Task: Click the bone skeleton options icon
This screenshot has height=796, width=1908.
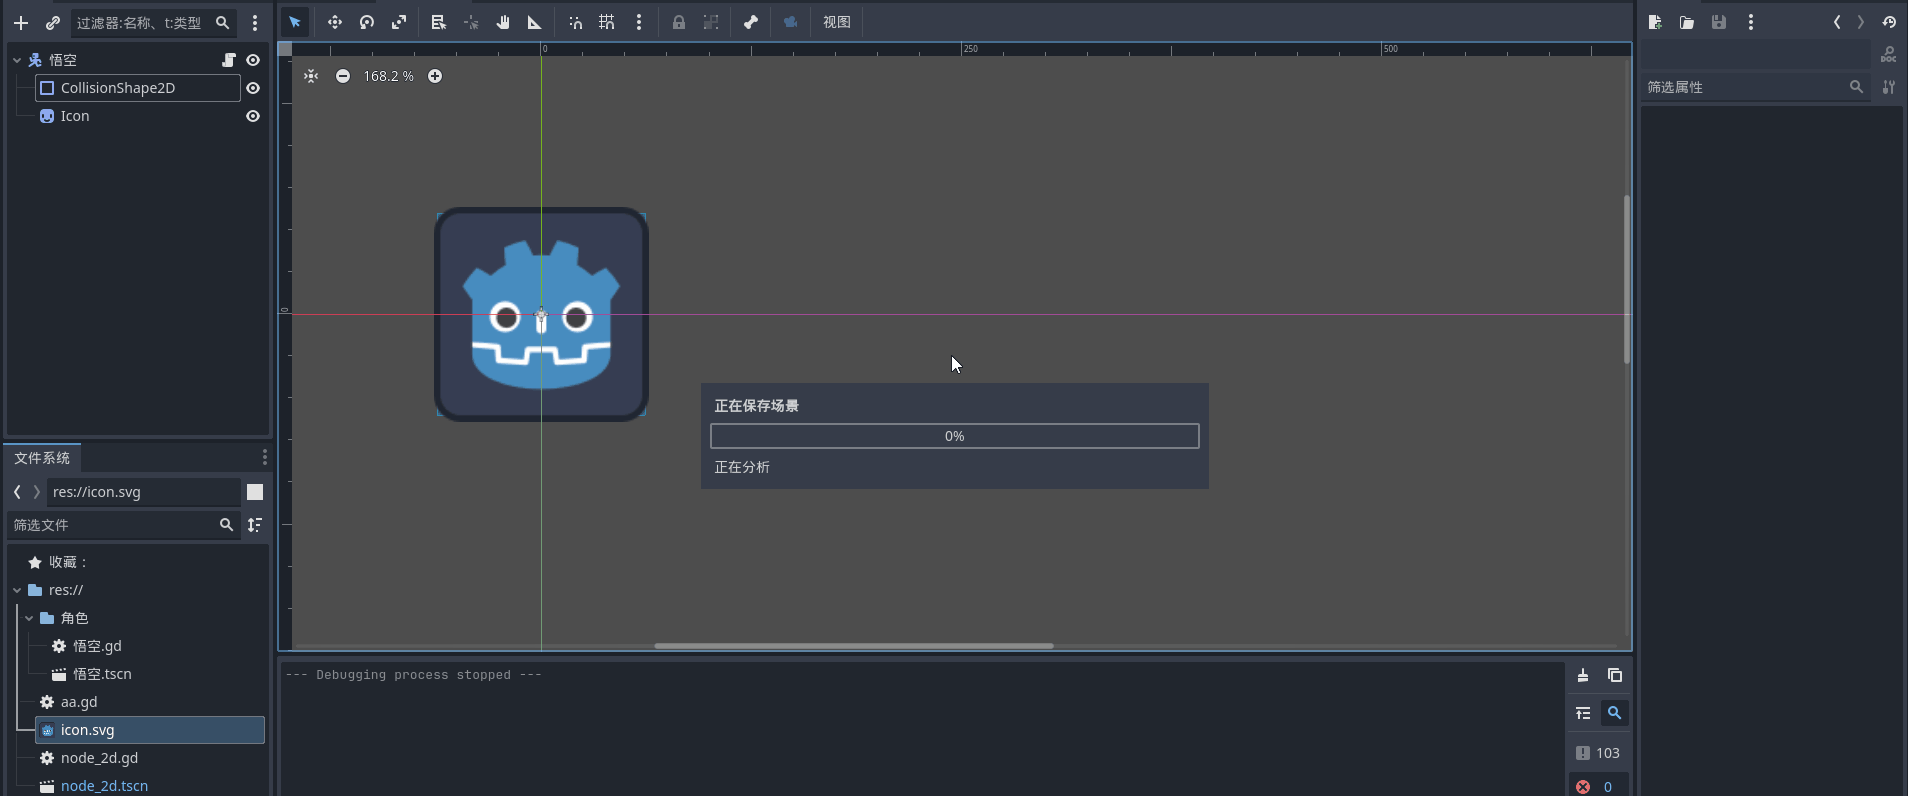Action: 751,22
